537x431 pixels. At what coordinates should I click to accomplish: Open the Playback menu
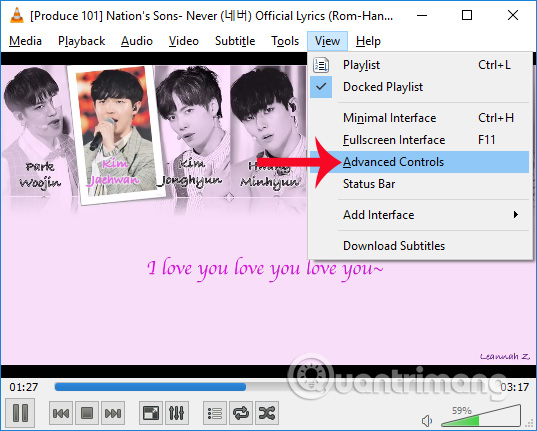click(x=82, y=41)
